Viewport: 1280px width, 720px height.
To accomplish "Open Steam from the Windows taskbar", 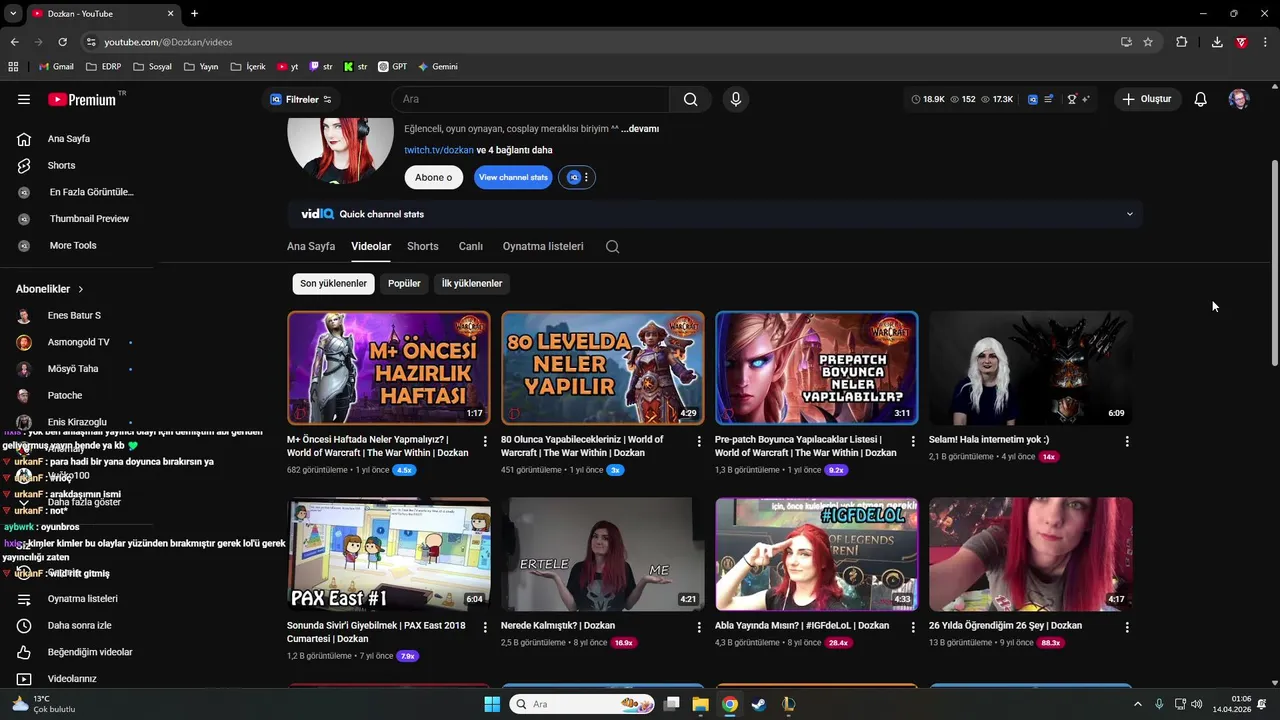I will [759, 704].
